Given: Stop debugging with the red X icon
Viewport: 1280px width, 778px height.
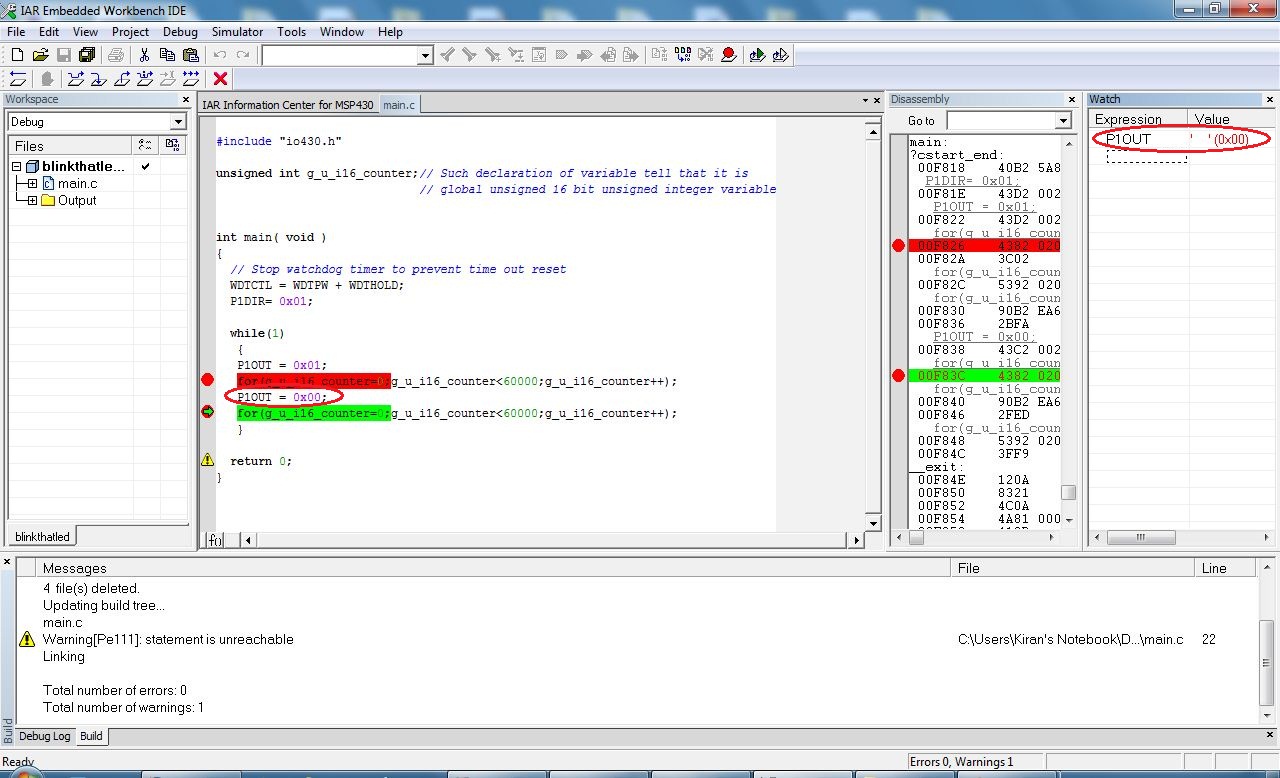Looking at the screenshot, I should (221, 79).
